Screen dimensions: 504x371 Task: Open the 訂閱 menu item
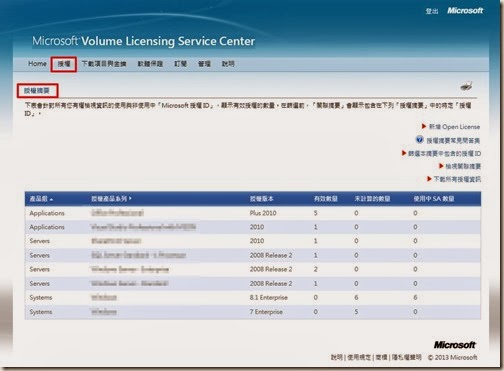point(181,64)
